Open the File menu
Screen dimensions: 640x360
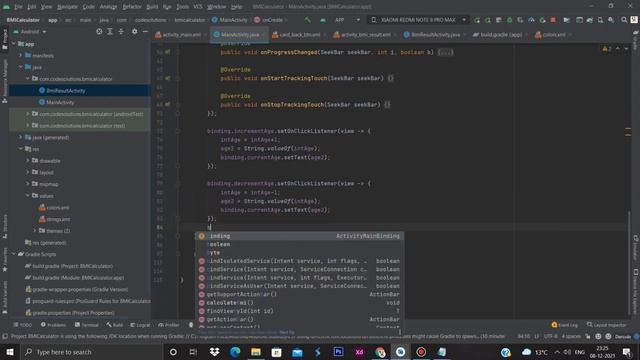(x=18, y=7)
